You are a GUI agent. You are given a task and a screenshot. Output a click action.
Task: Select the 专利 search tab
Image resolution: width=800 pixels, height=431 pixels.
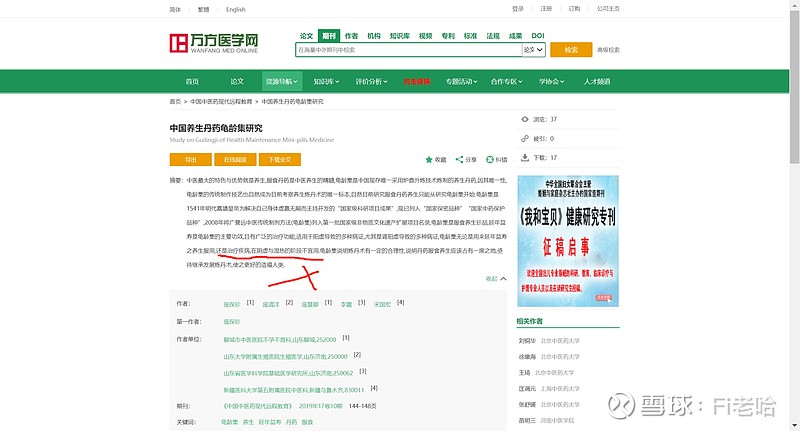[x=448, y=36]
